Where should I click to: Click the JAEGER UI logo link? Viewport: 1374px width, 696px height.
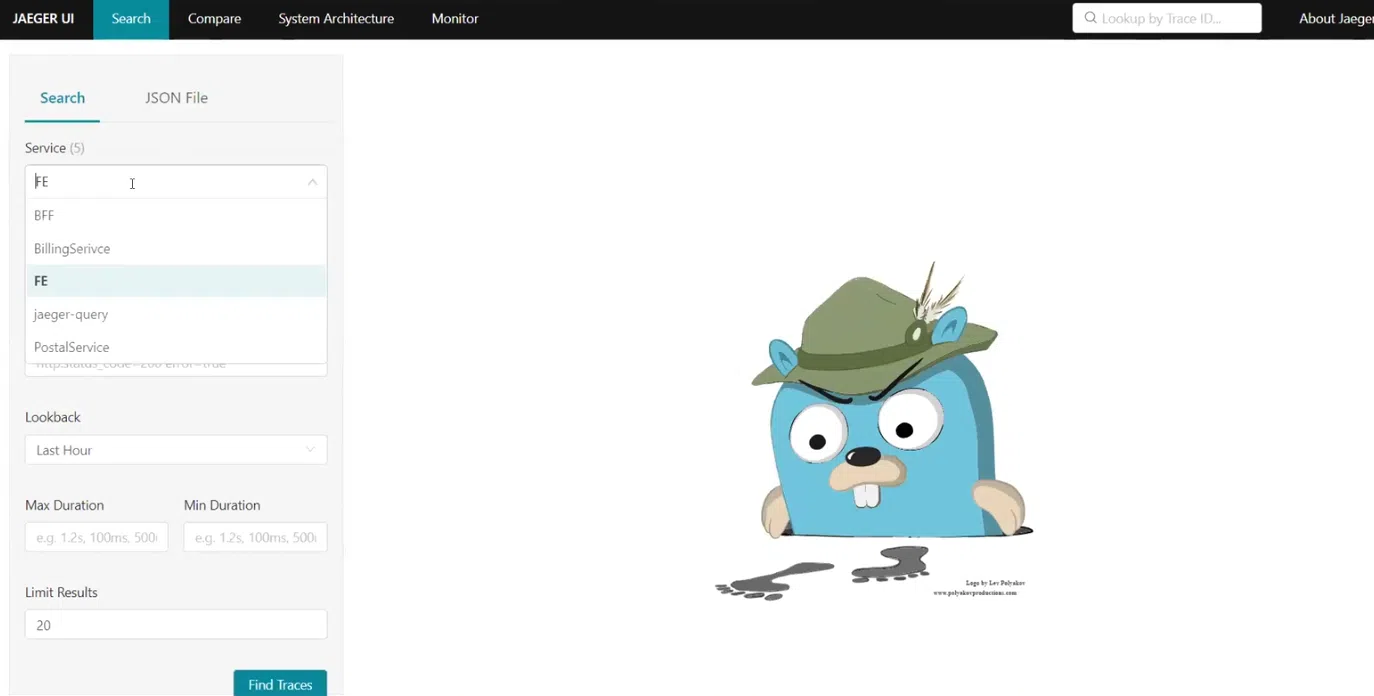(x=43, y=19)
